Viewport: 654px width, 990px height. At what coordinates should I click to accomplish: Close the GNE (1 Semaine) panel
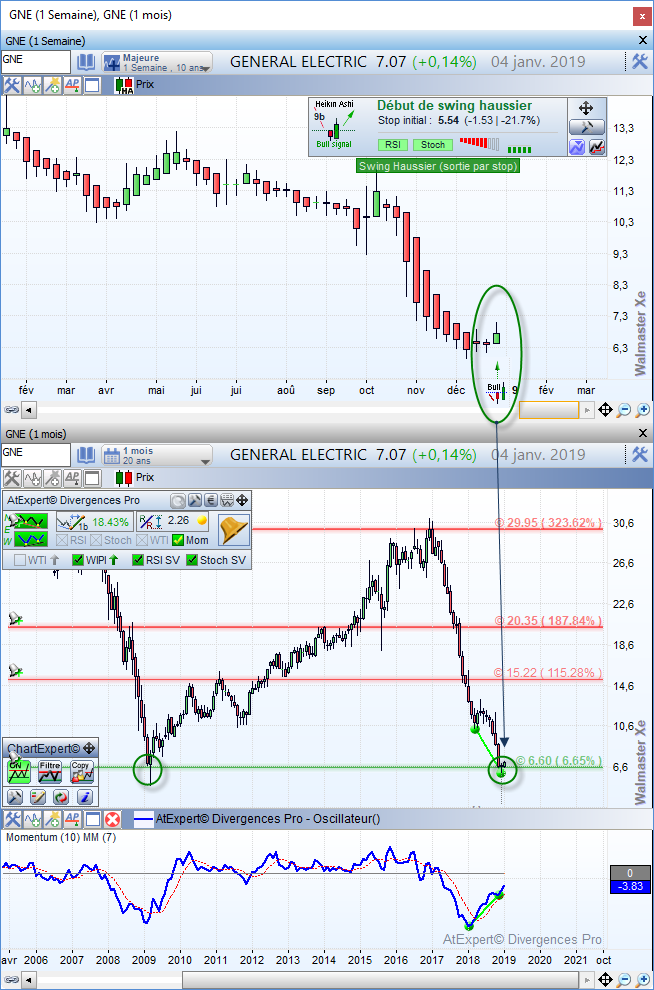[x=643, y=41]
